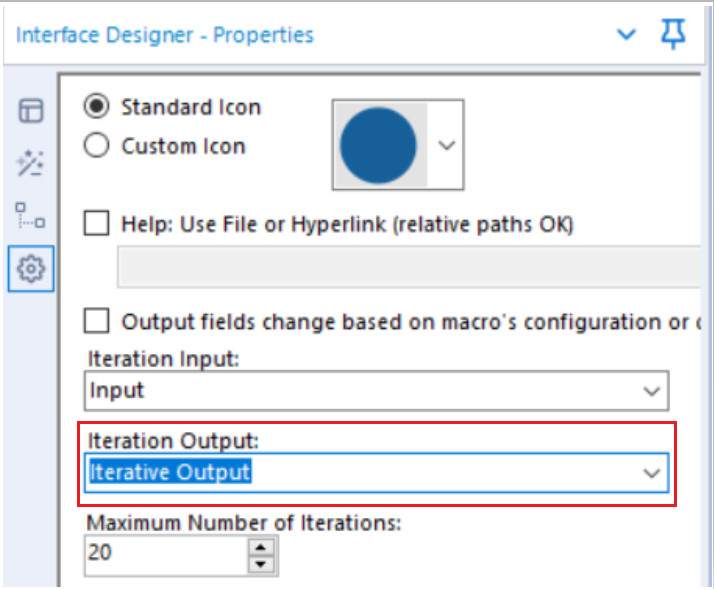
Task: Click the blue circle macro icon preview
Action: click(378, 145)
